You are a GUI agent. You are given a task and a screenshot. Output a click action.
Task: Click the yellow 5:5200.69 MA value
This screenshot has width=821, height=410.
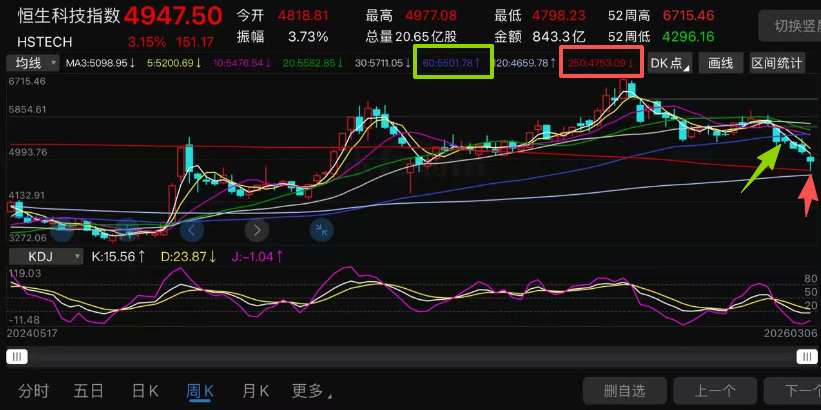point(175,64)
